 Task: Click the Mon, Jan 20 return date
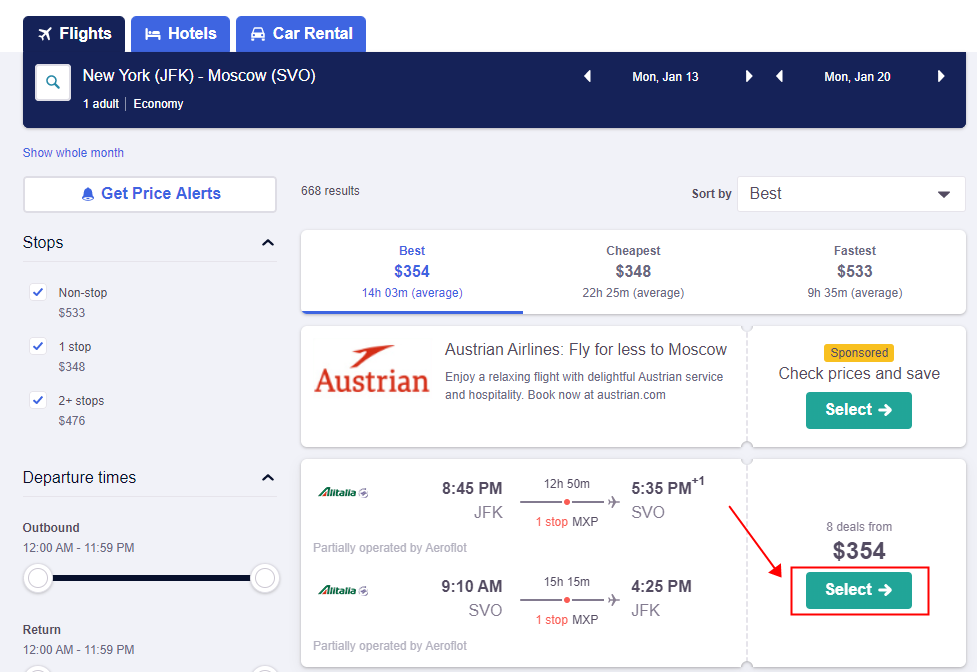pyautogui.click(x=857, y=77)
